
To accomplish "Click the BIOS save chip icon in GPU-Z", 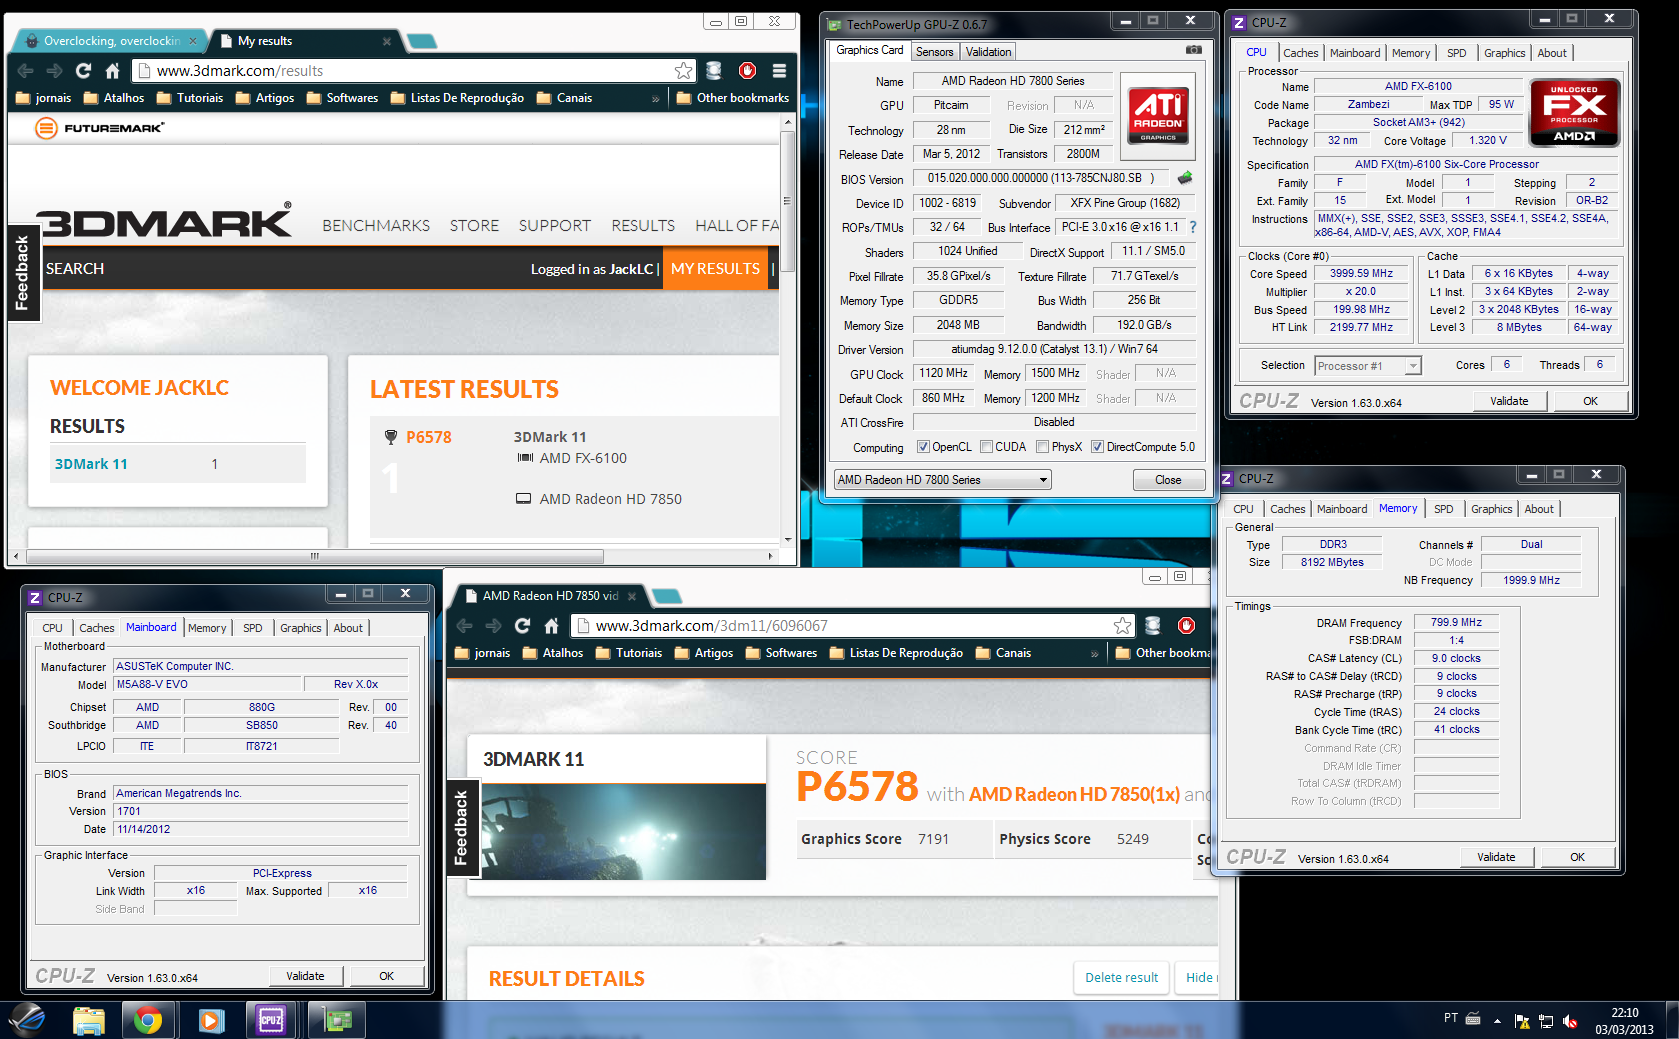I will point(1185,178).
